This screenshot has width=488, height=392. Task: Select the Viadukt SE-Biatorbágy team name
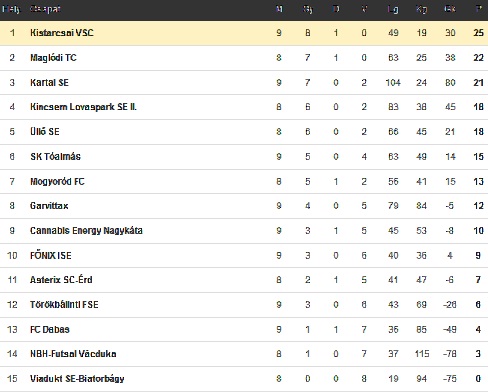pos(77,379)
